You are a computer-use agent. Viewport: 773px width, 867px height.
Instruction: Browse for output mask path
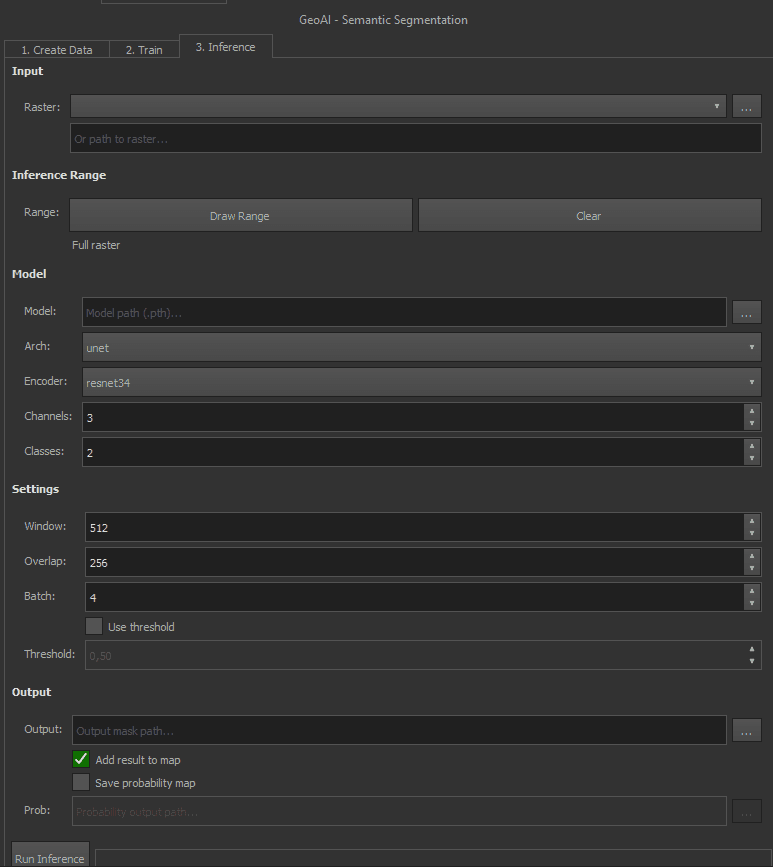746,730
